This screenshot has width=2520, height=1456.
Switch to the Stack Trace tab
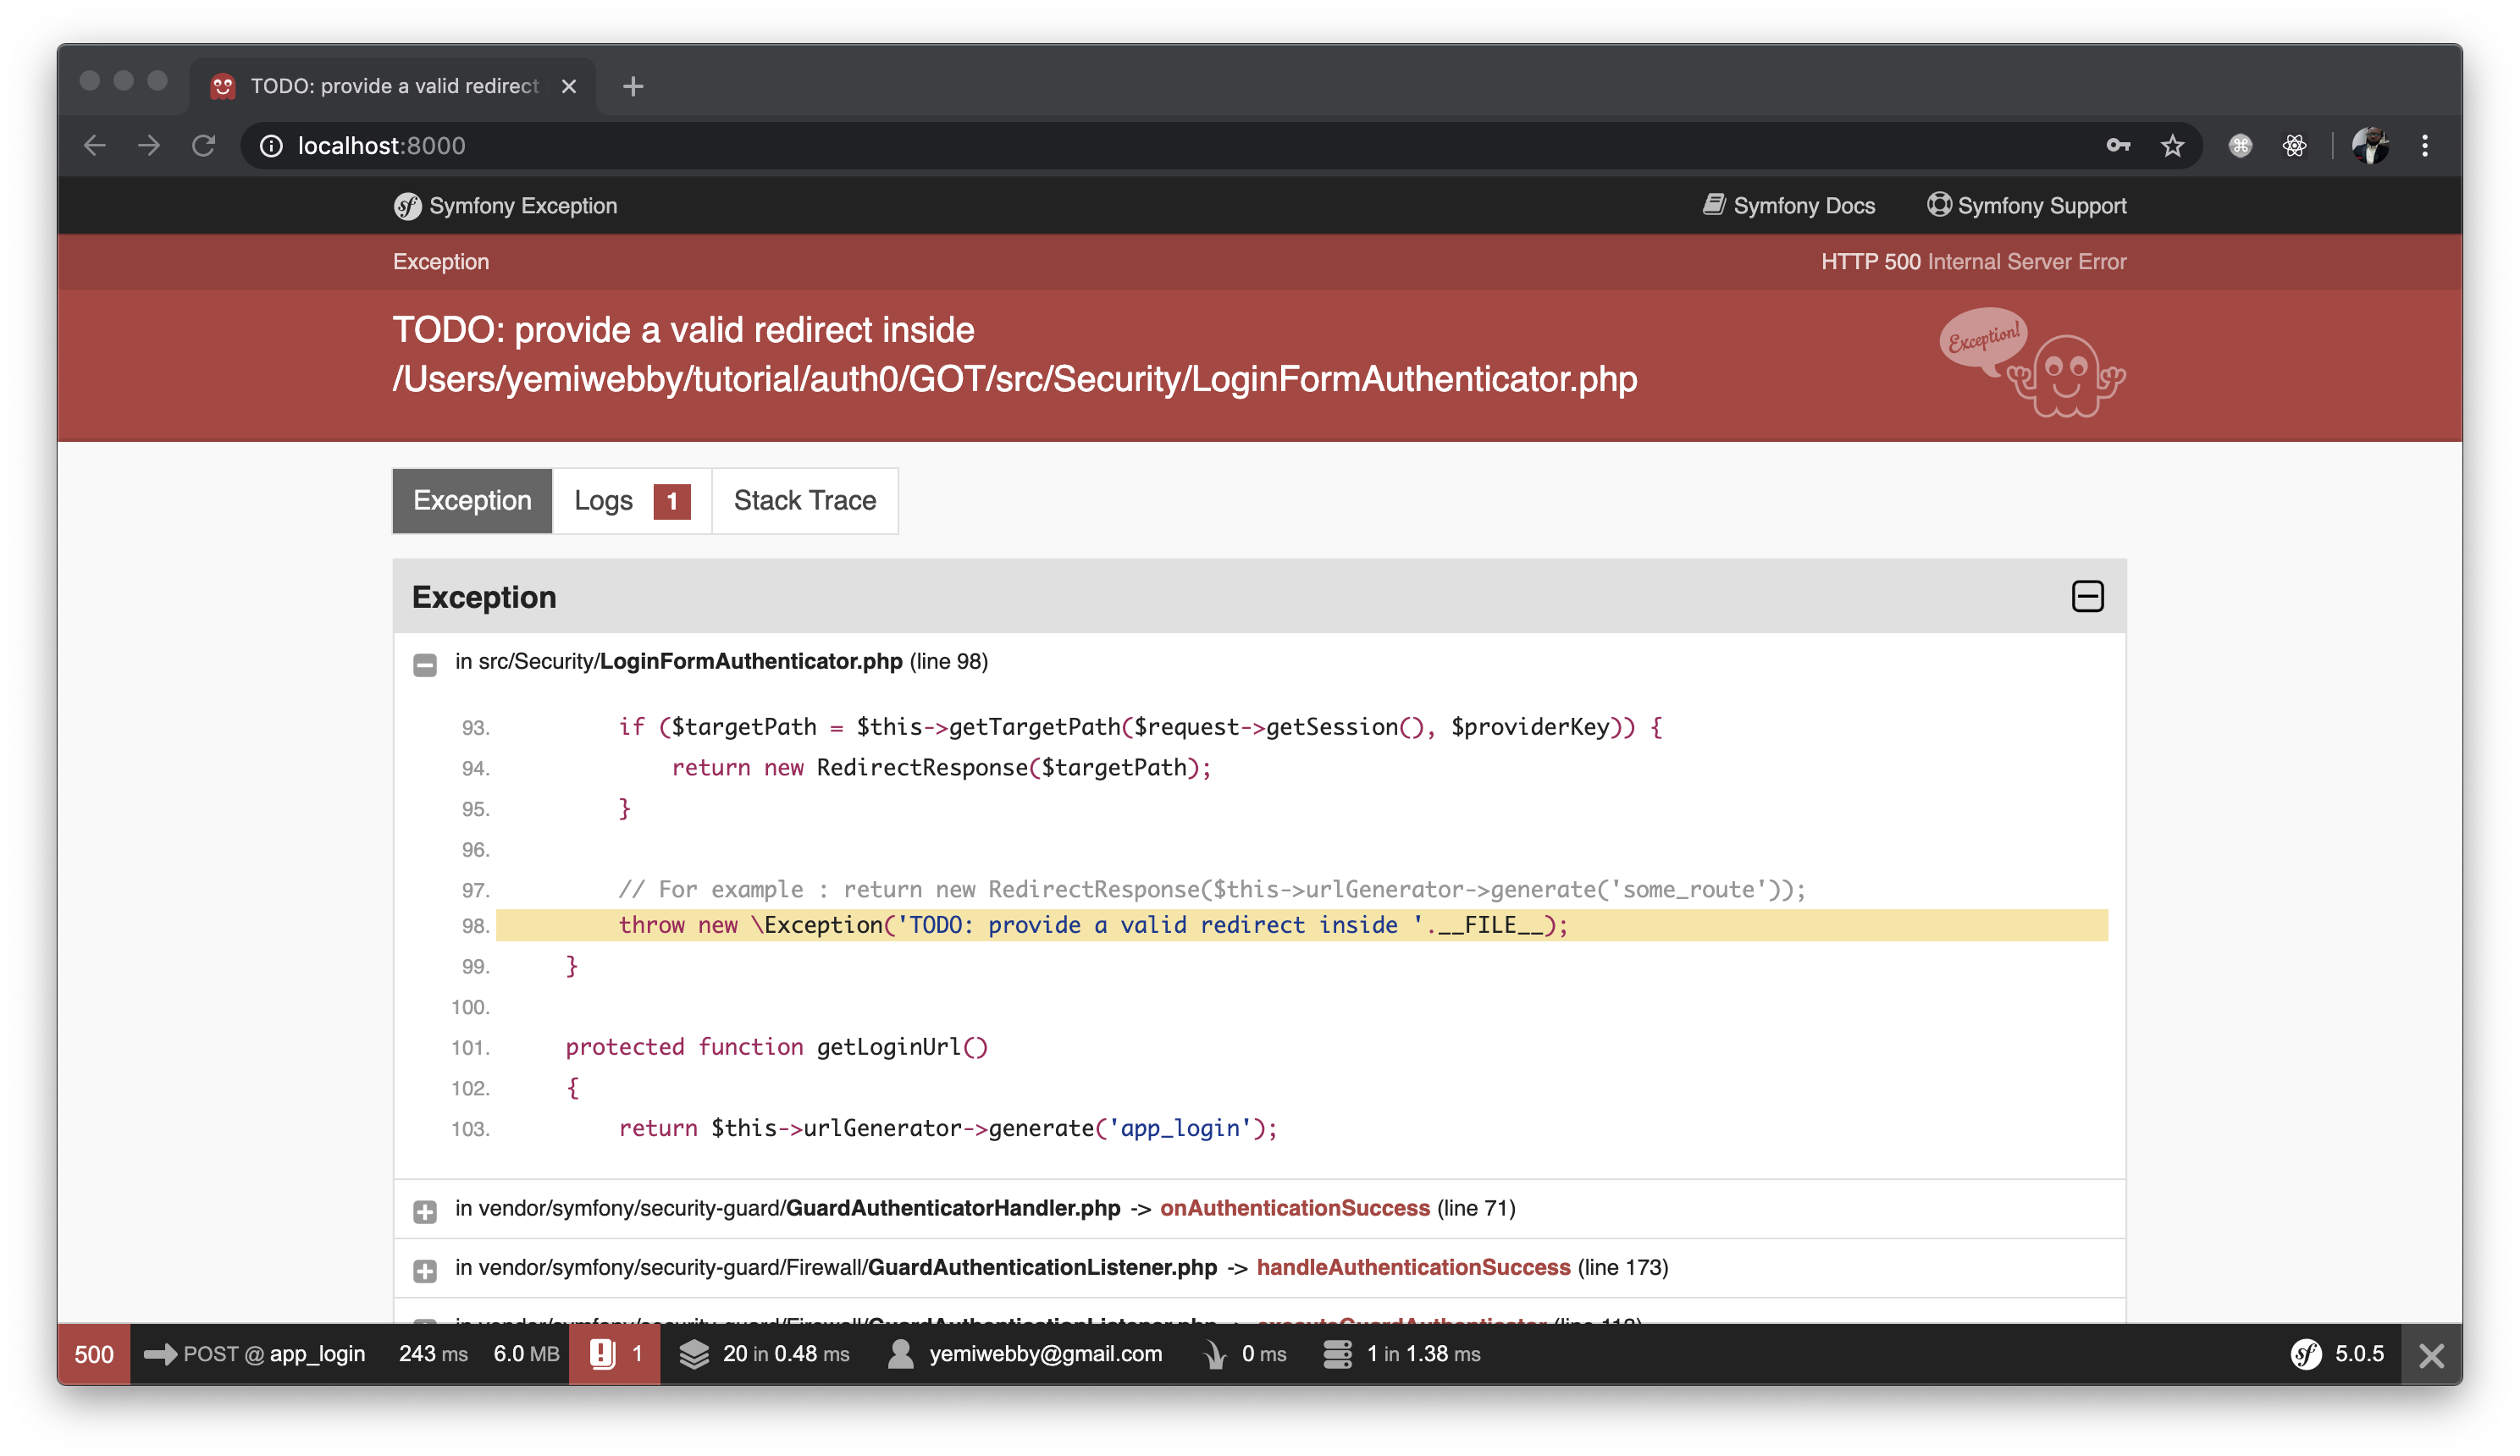[804, 501]
